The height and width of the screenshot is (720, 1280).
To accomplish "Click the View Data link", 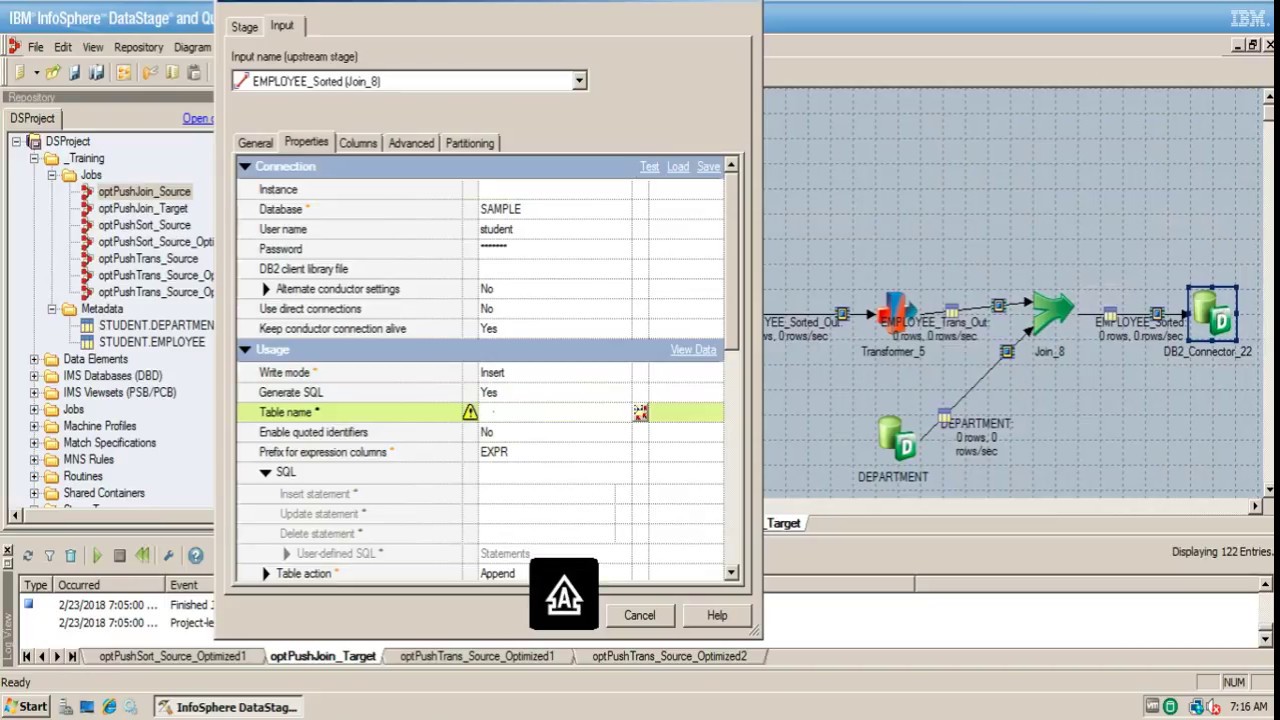I will coord(693,350).
